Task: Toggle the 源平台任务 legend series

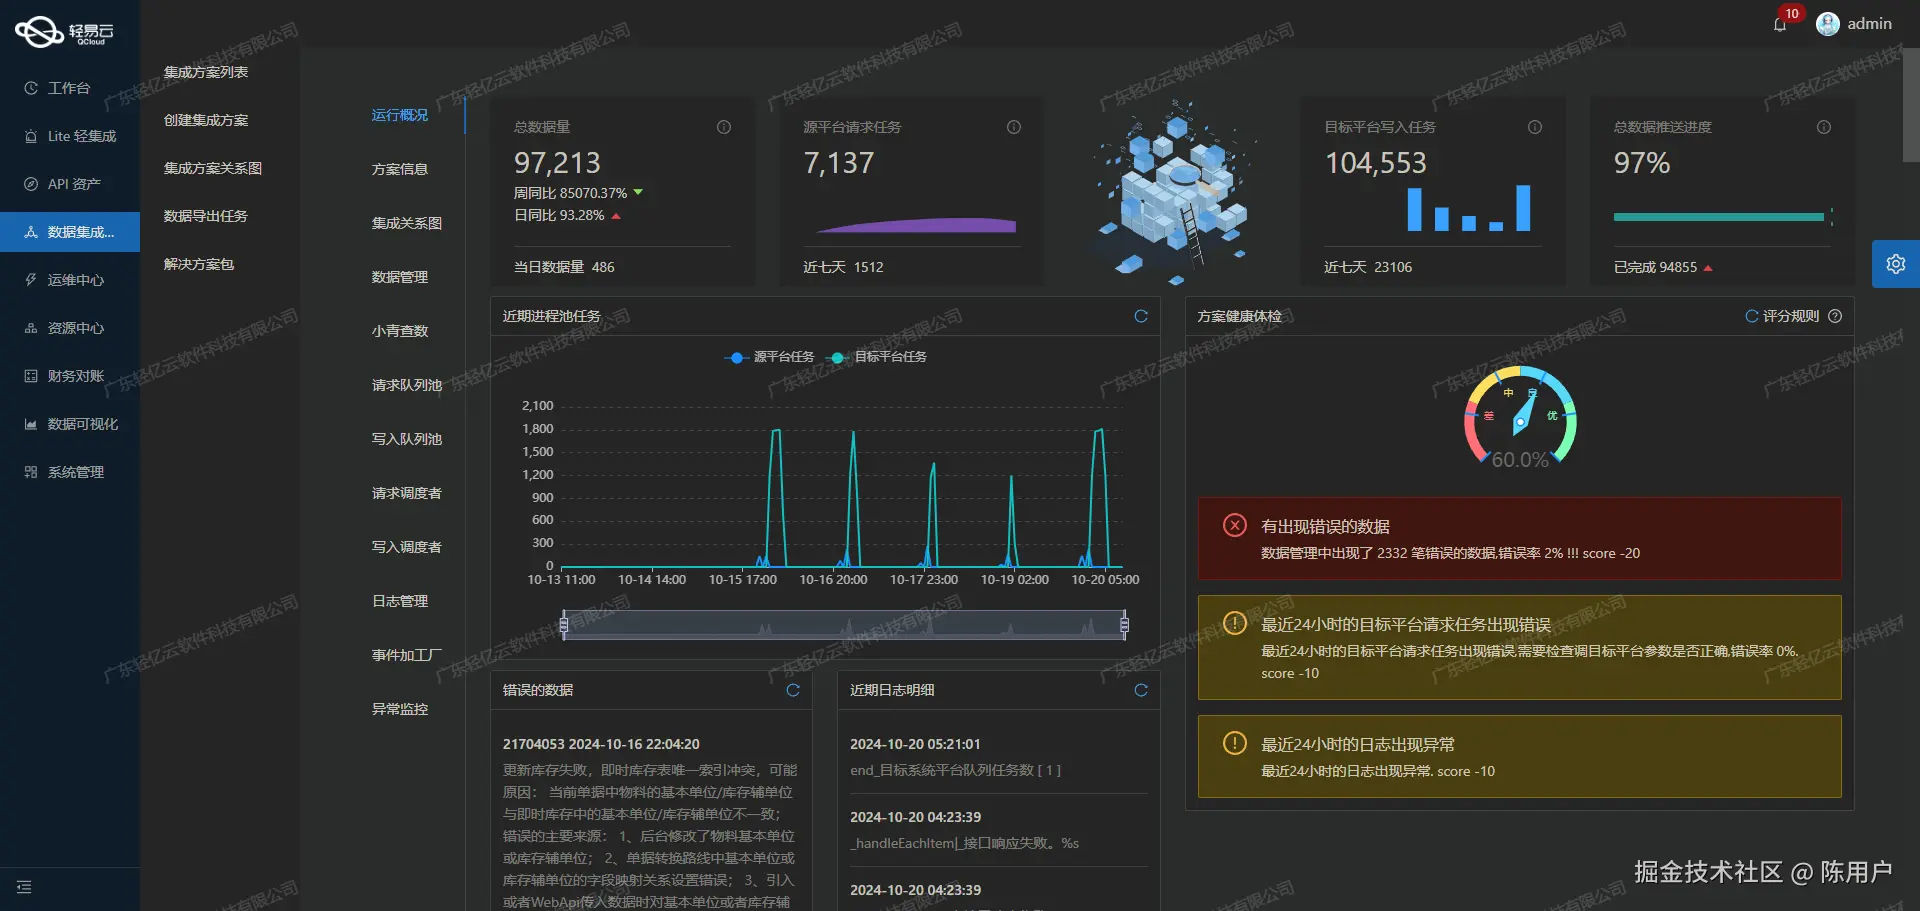Action: tap(769, 357)
